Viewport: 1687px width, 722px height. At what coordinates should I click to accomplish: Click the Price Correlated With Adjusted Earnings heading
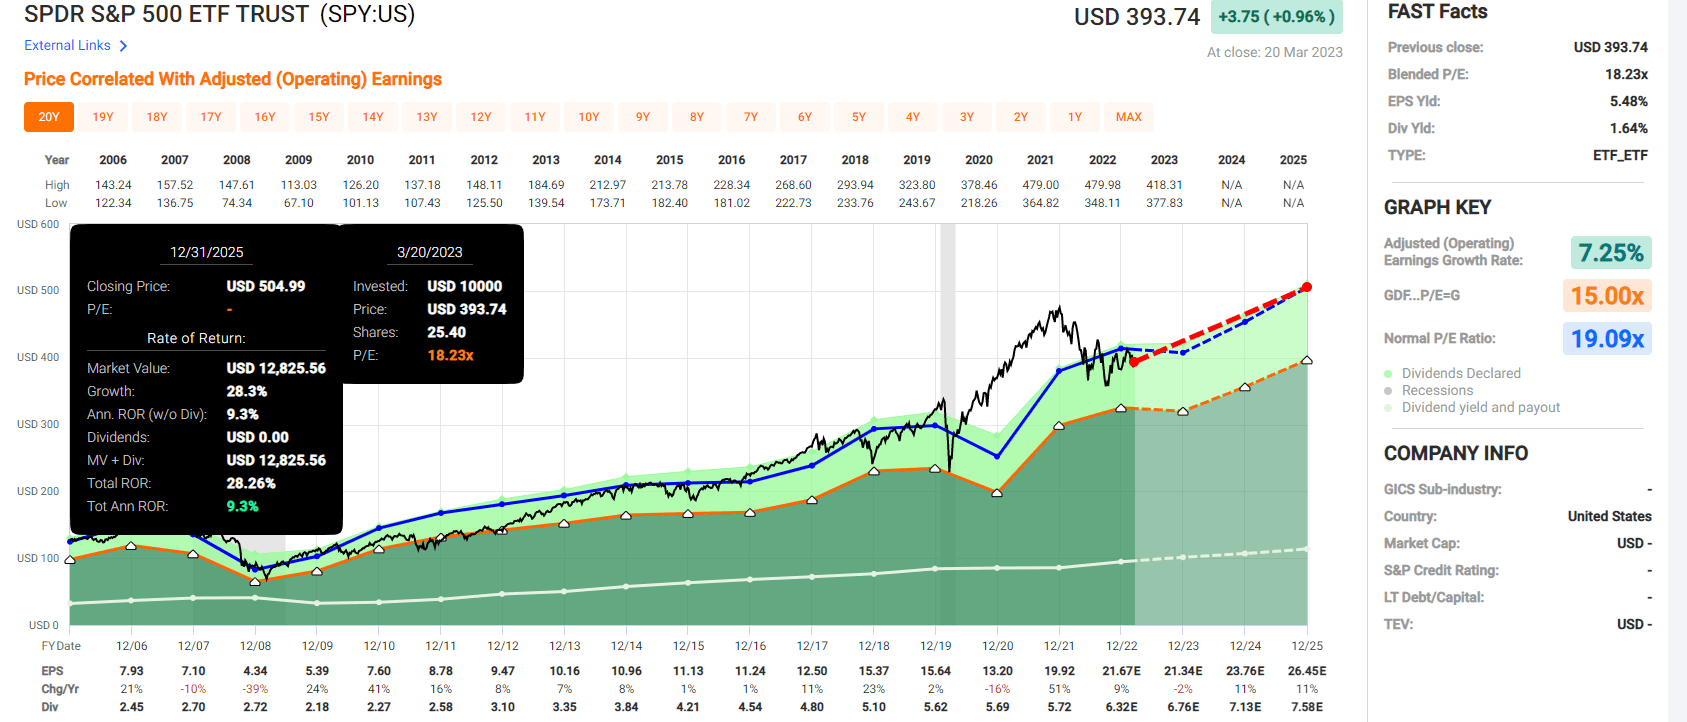tap(233, 79)
